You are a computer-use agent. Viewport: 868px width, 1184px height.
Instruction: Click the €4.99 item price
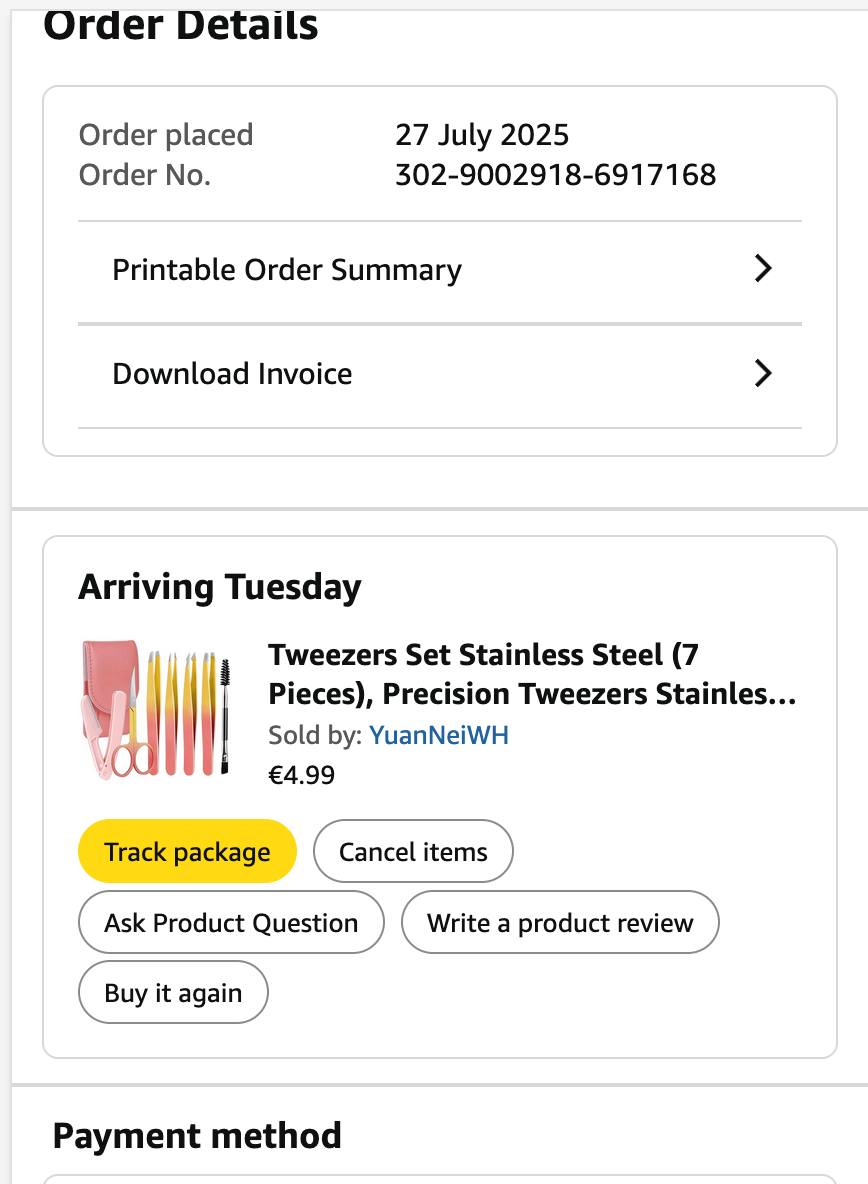tap(301, 775)
